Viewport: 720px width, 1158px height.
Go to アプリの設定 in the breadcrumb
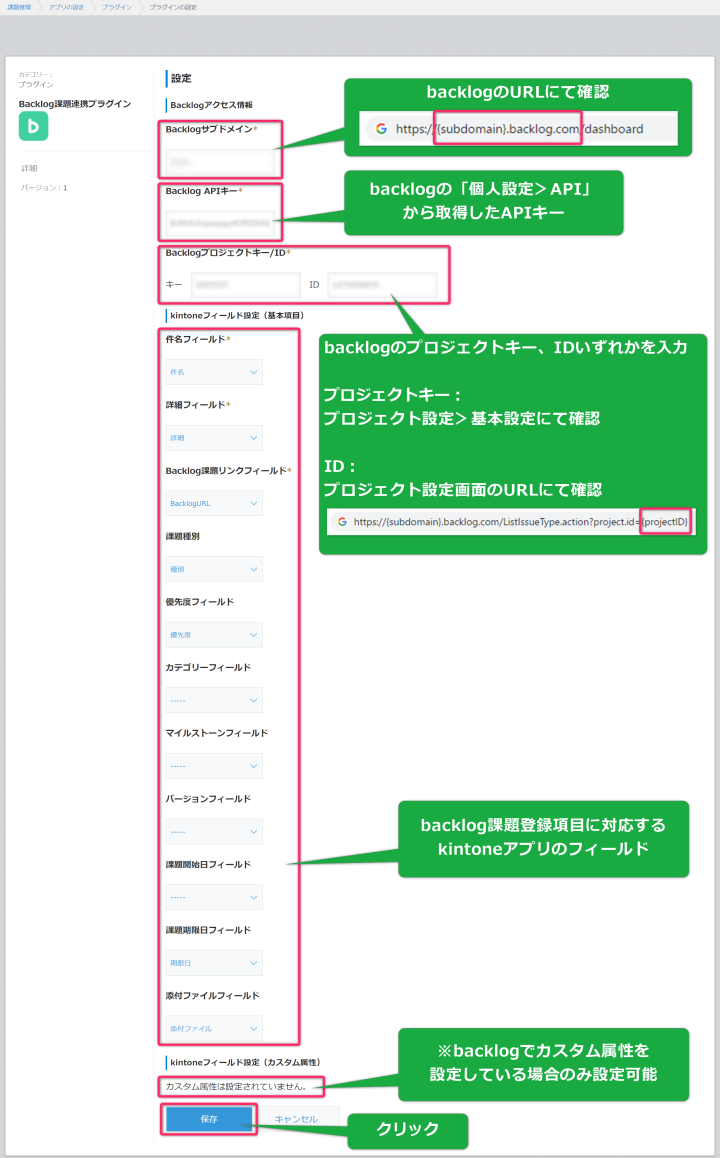66,7
